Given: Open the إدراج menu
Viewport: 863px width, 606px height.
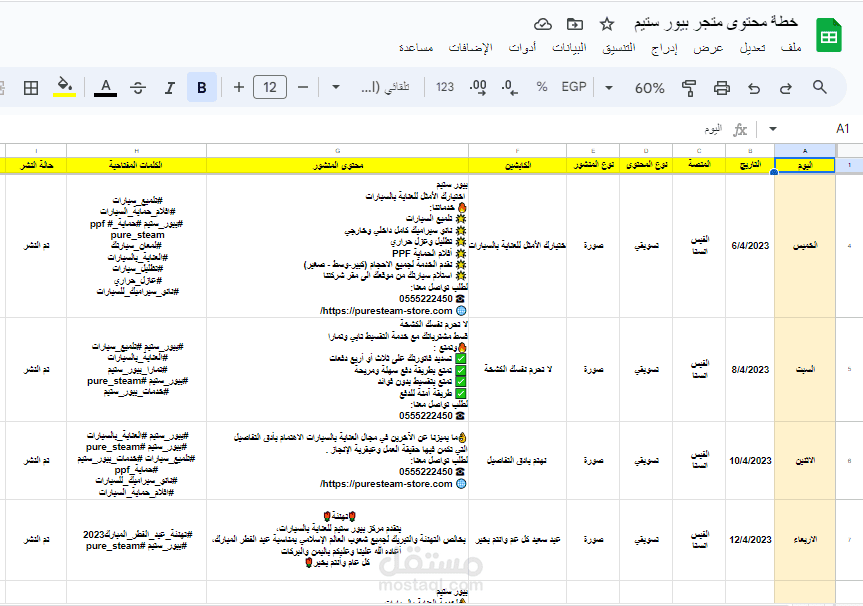Looking at the screenshot, I should (x=664, y=48).
